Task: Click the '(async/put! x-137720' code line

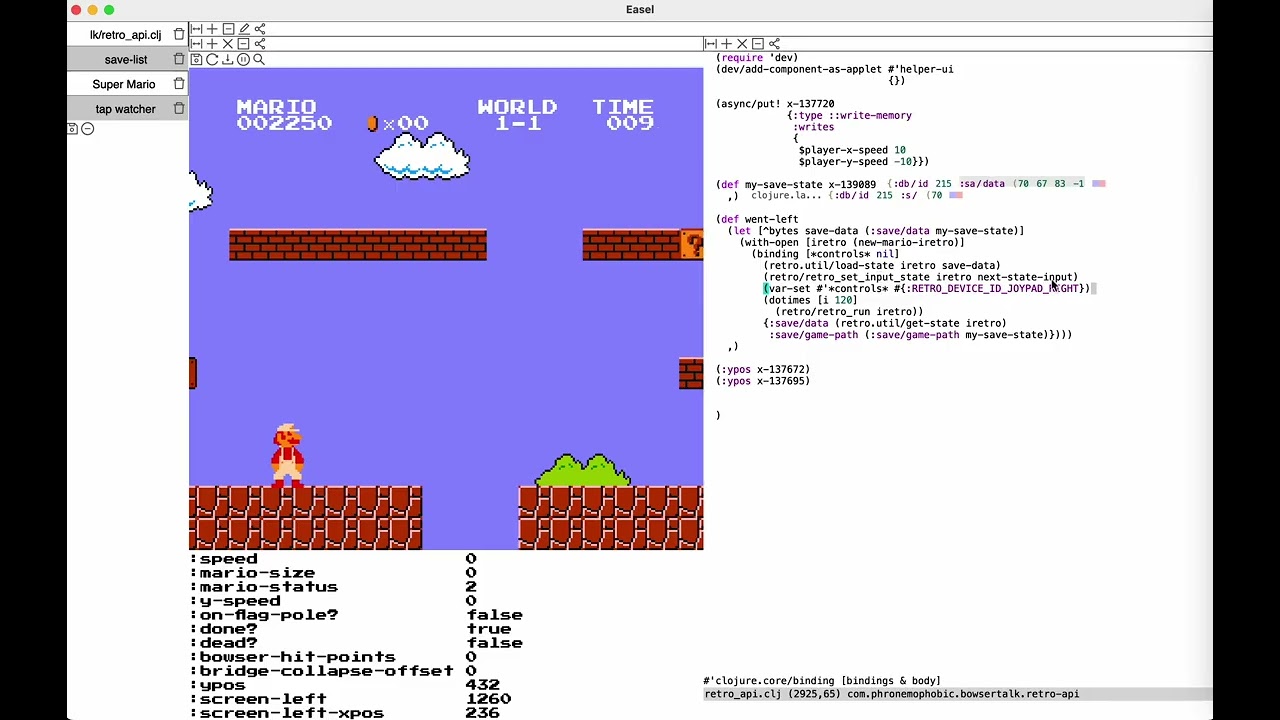Action: point(775,104)
